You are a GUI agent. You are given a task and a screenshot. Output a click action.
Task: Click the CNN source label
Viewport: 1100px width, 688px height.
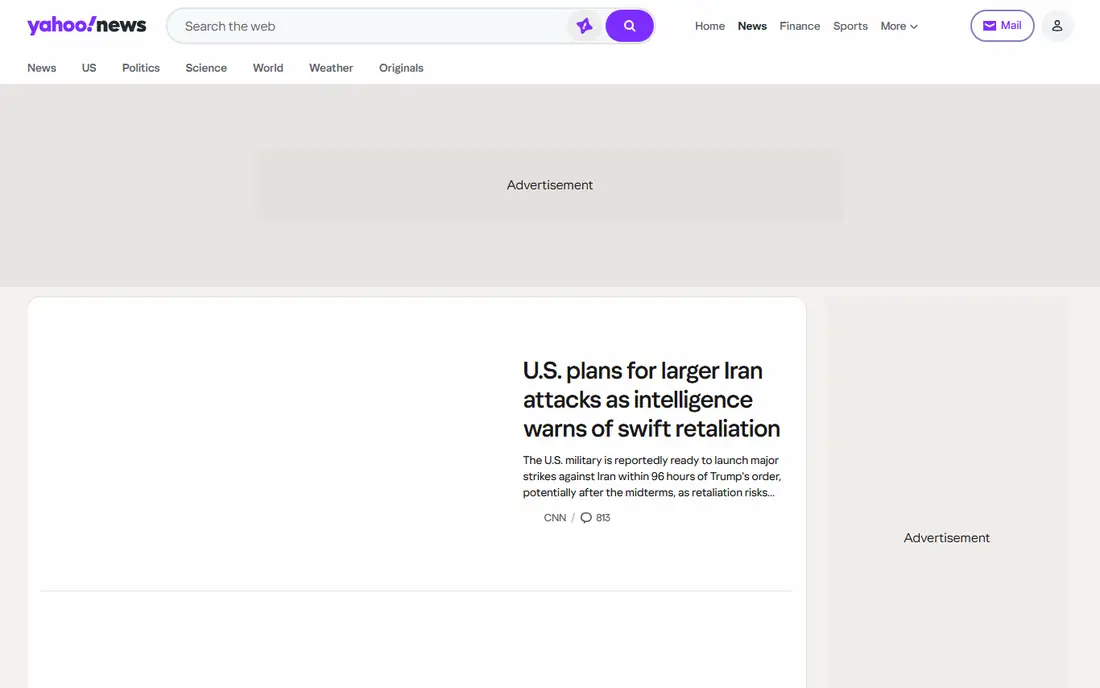[554, 518]
